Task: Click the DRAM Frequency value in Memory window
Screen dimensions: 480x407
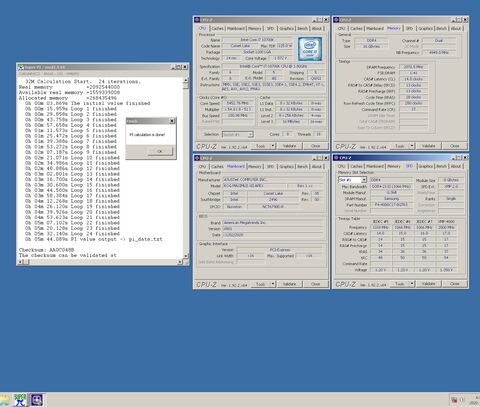Action: click(x=413, y=67)
